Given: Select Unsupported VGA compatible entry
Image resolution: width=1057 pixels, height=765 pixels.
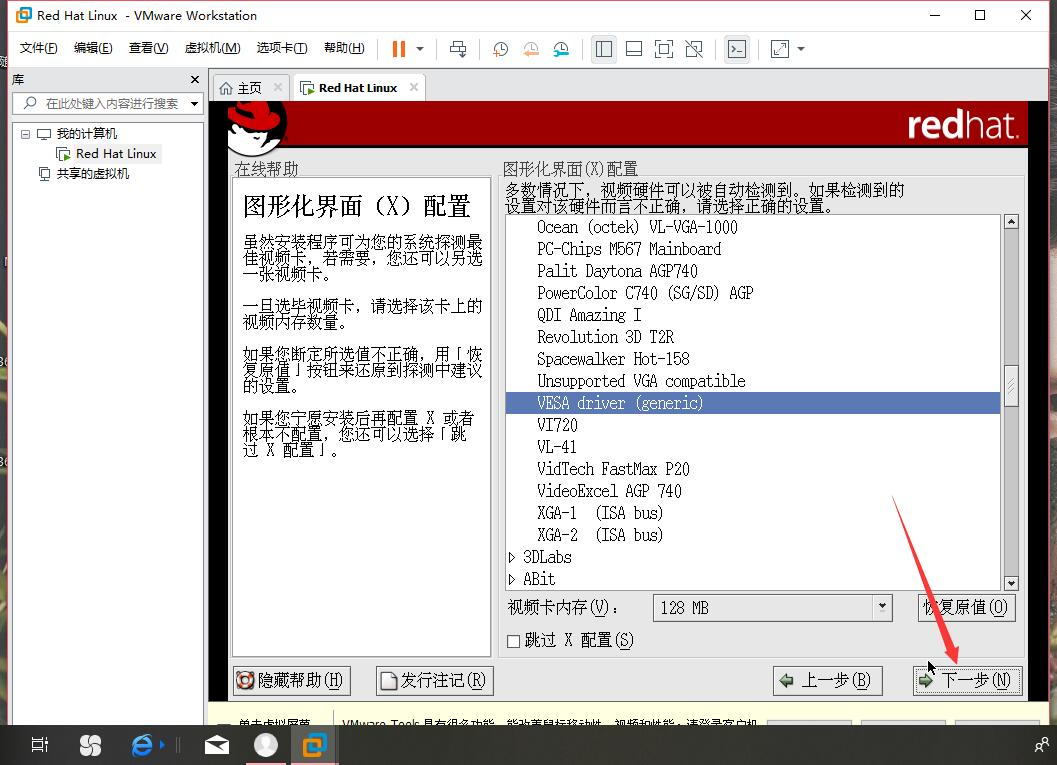Looking at the screenshot, I should pyautogui.click(x=752, y=381).
